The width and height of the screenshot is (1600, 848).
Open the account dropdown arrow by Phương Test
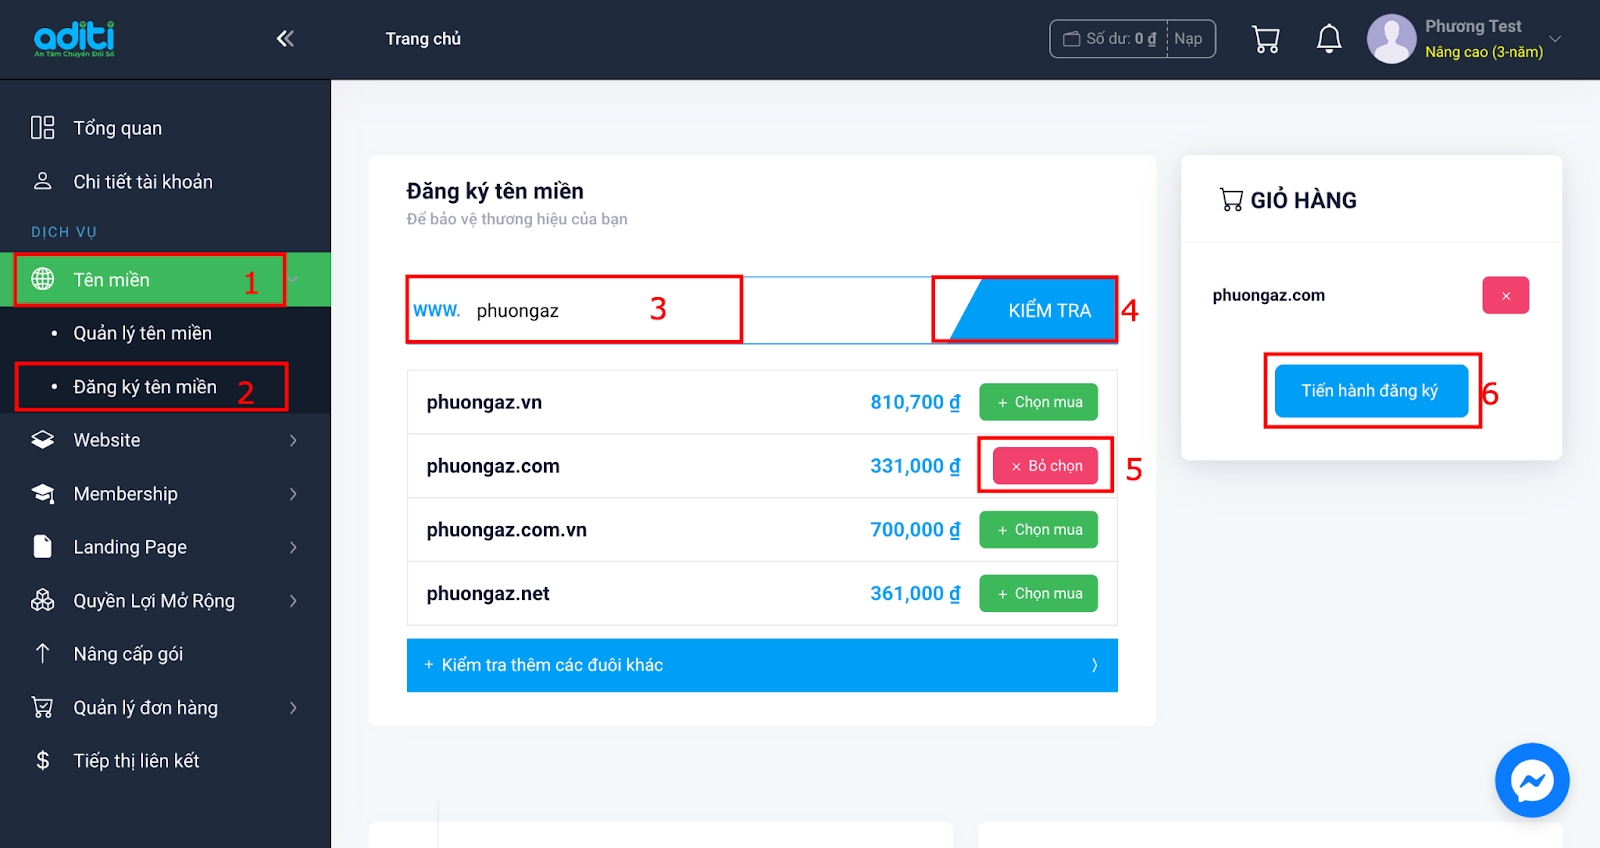tap(1555, 39)
